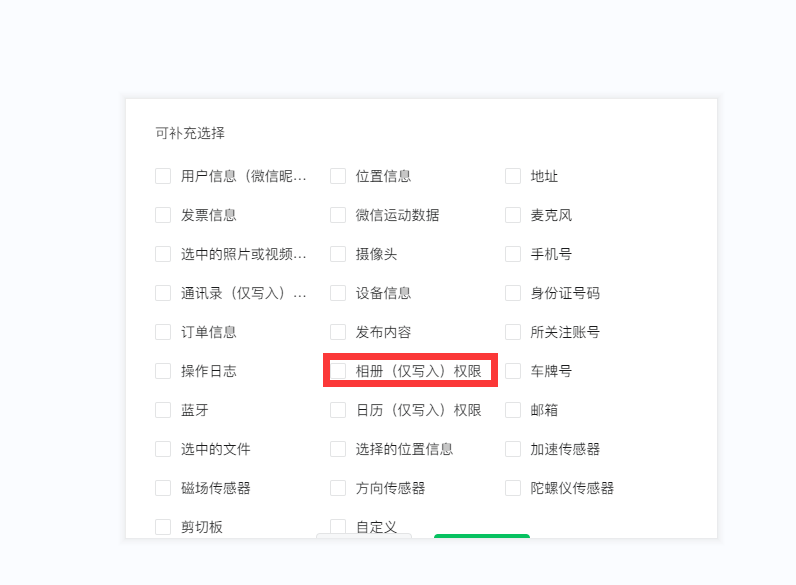Check the 日历（仅写入）权限 checkbox
The width and height of the screenshot is (796, 585).
(338, 410)
